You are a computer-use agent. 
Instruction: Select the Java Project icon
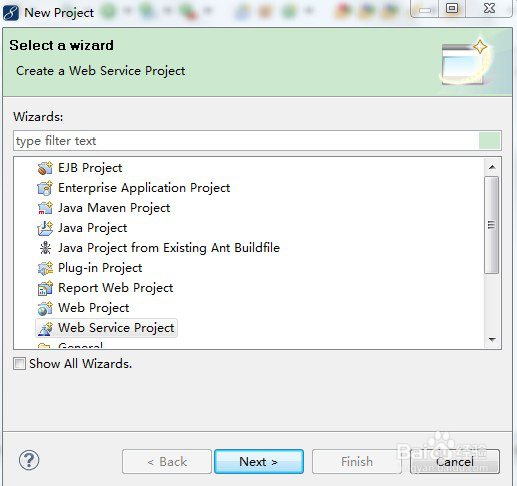[x=45, y=228]
